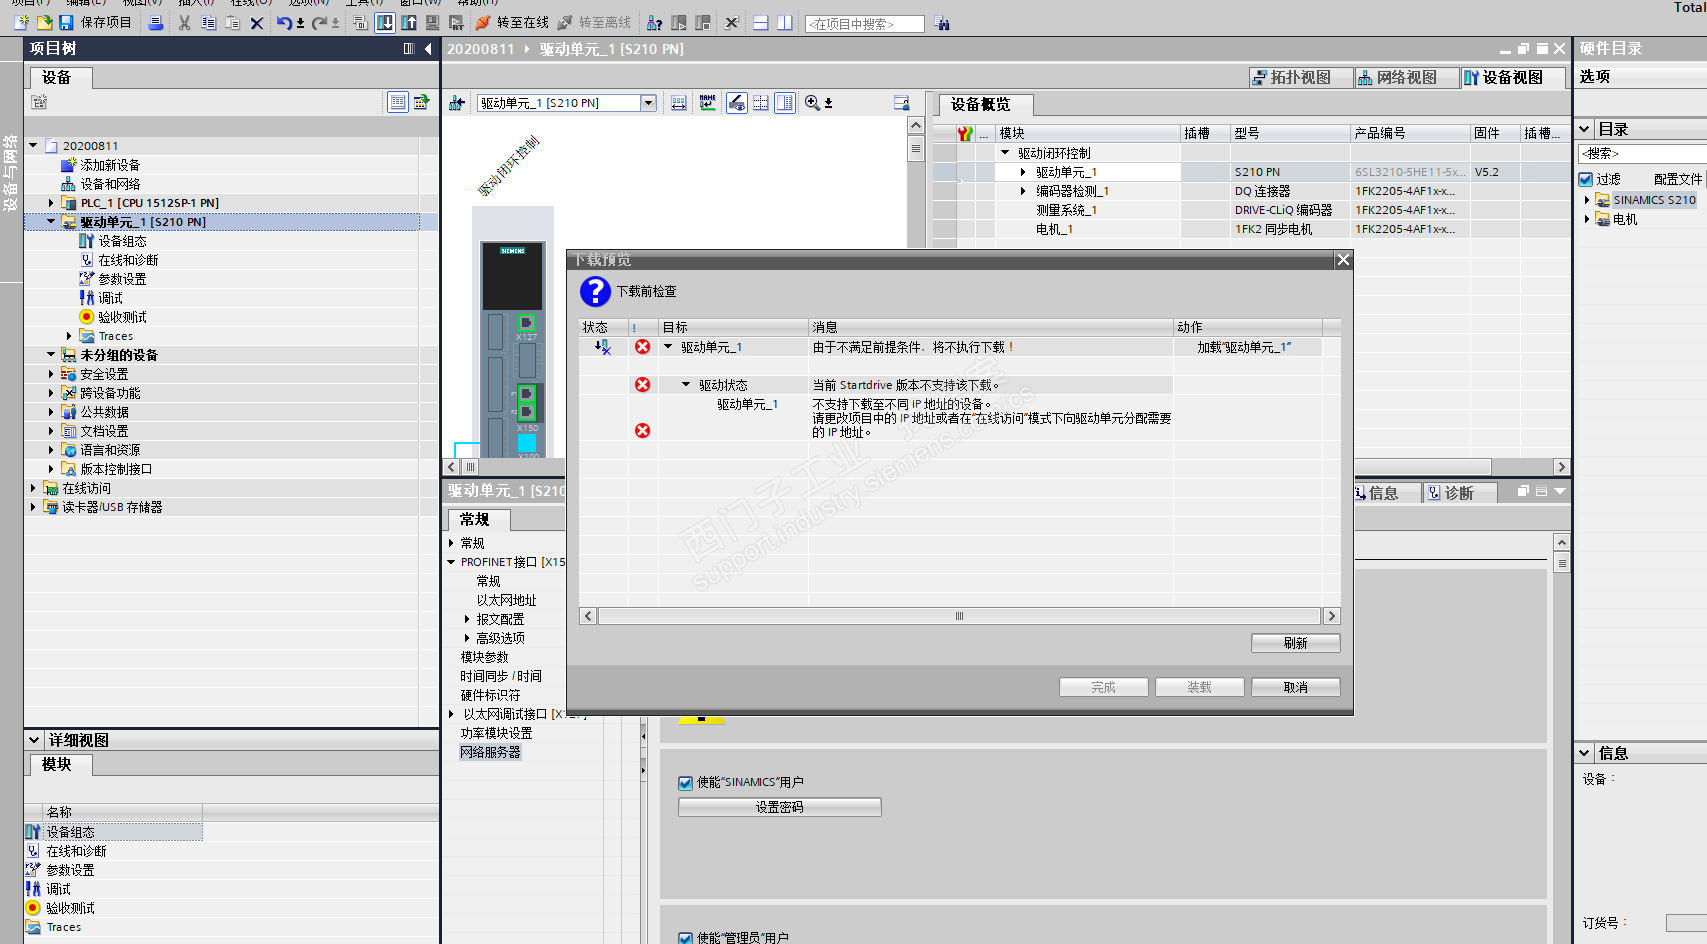Click the 在项目中搜索 search field
Screen dimensions: 1707x944
click(865, 23)
